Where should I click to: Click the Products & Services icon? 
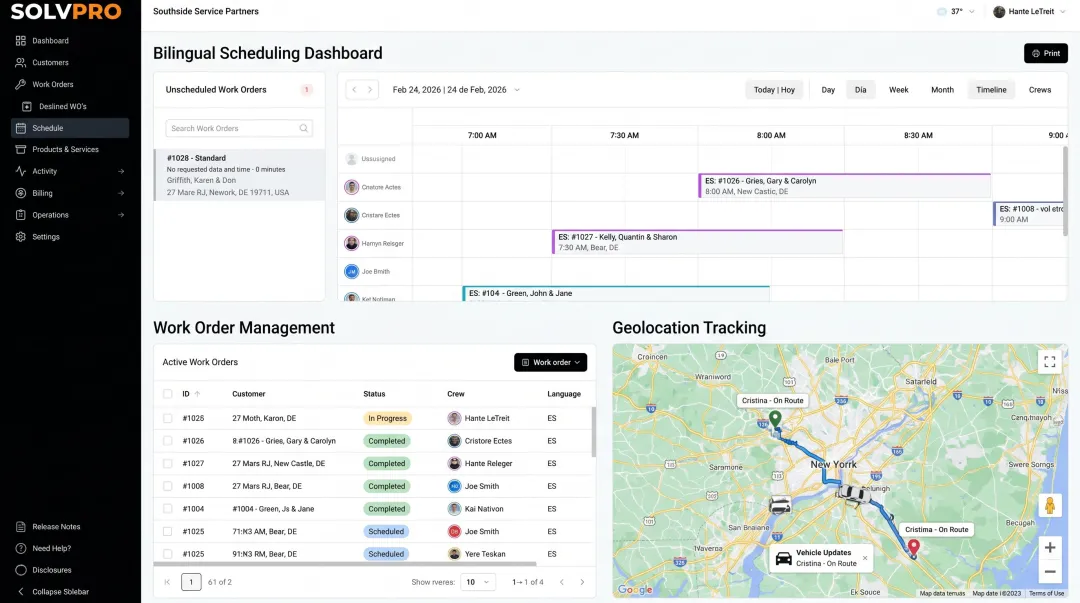21,150
